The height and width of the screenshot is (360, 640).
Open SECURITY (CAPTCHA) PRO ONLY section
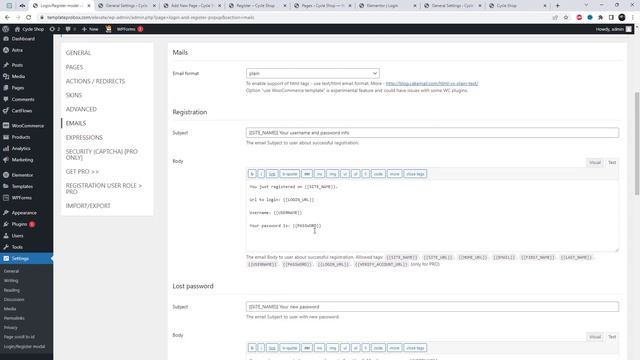click(102, 154)
